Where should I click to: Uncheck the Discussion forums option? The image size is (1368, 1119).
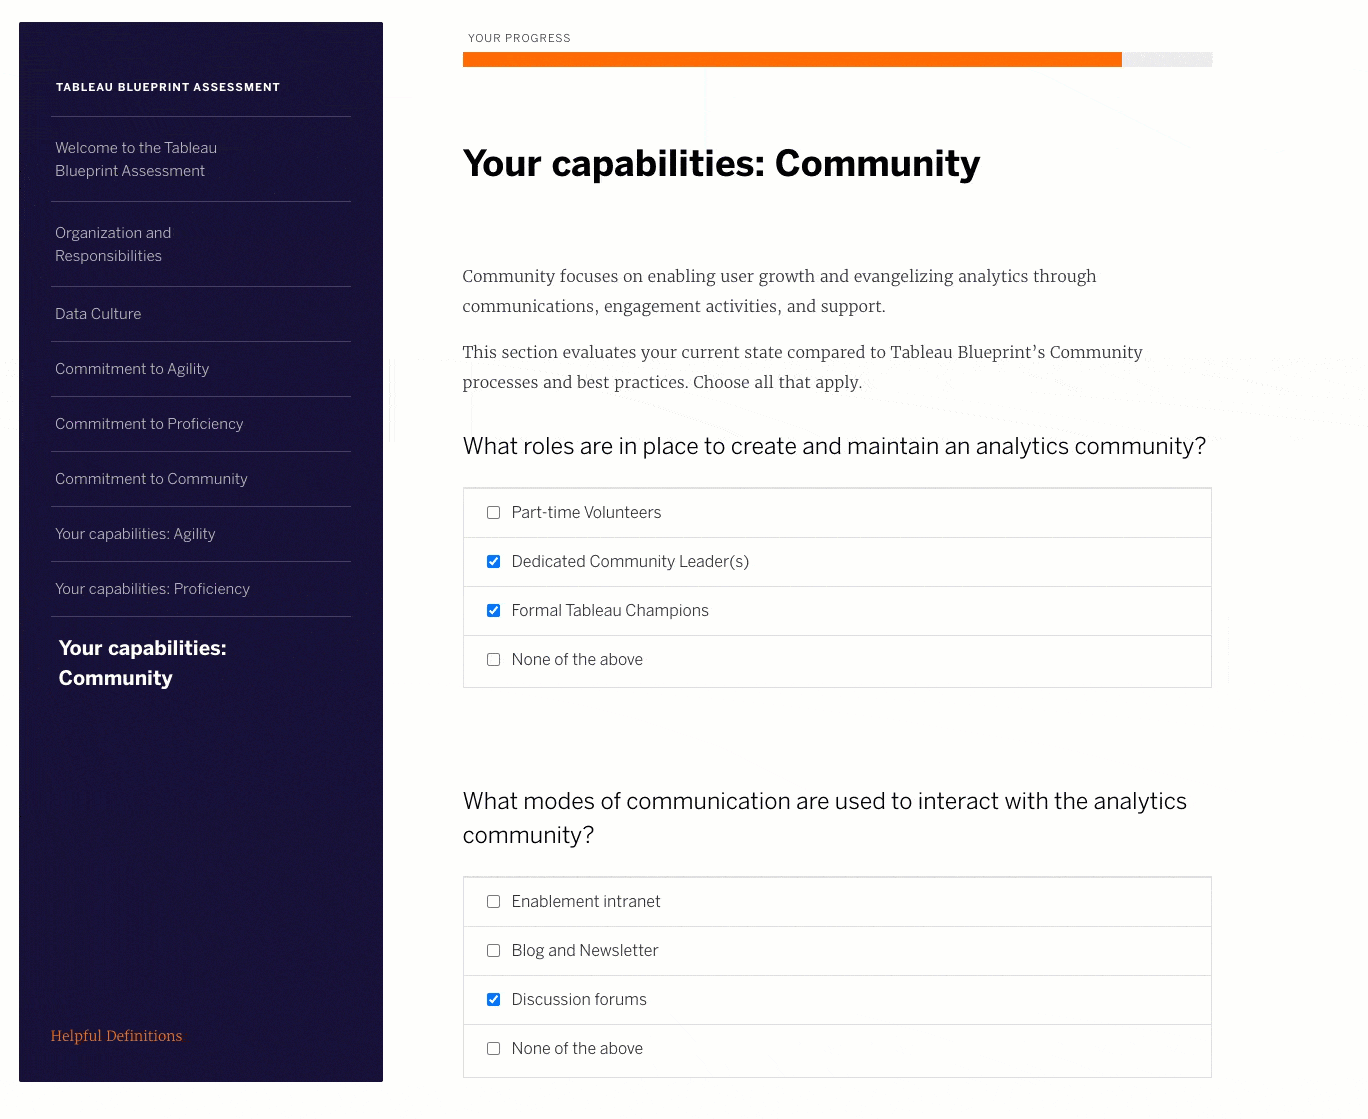point(493,1000)
